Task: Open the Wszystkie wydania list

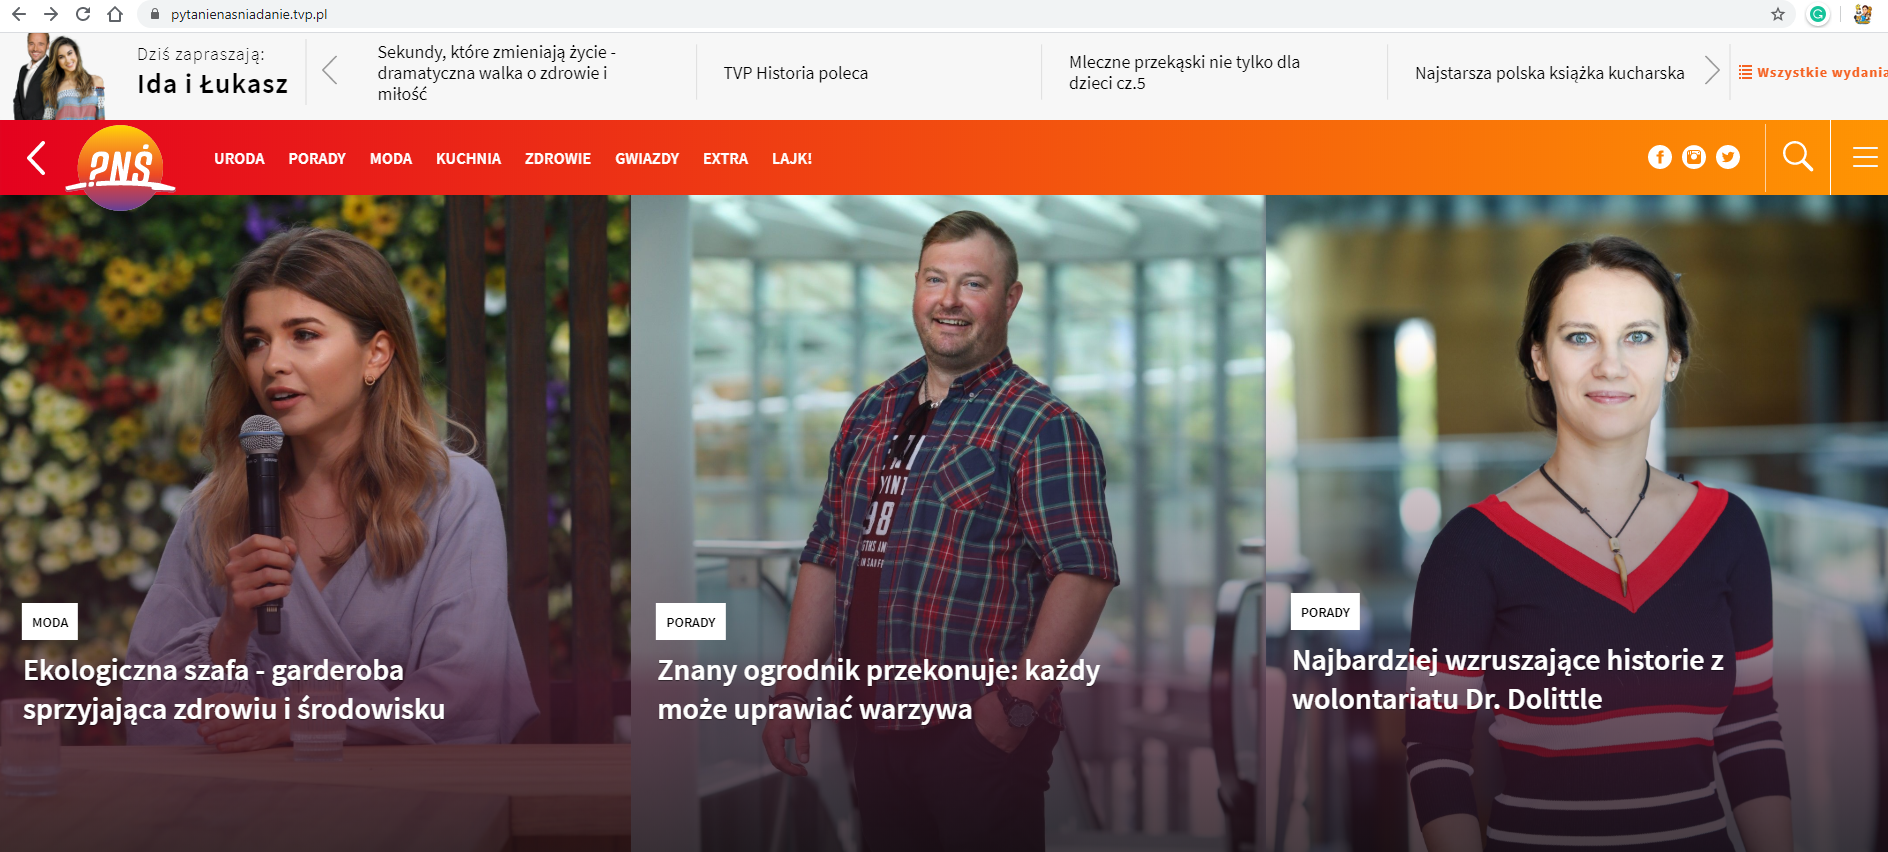Action: (x=1813, y=72)
